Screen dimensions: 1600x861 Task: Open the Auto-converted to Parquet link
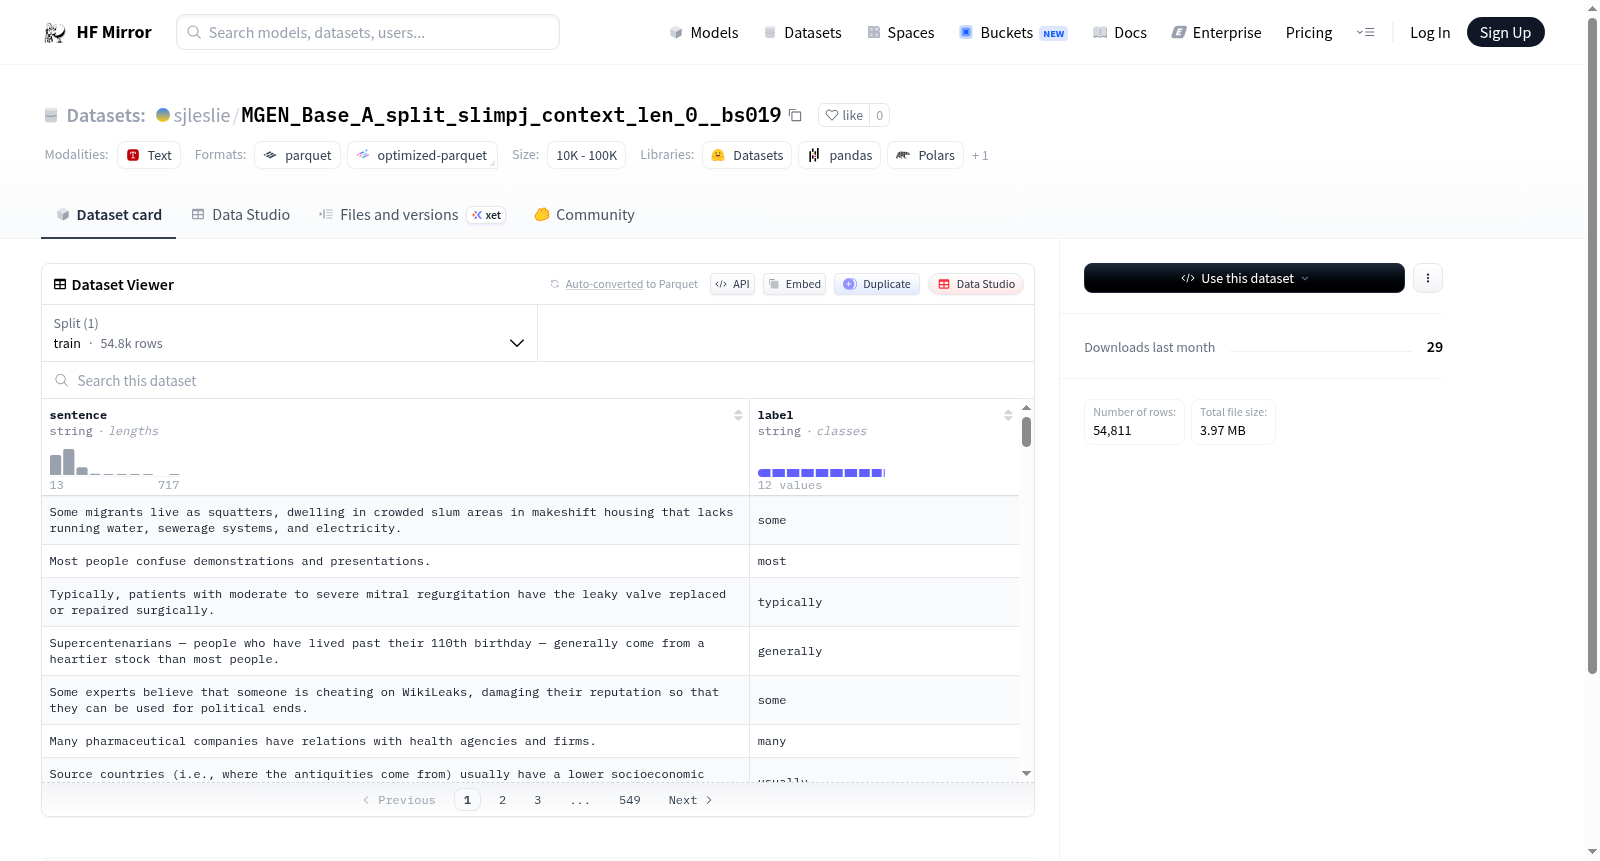coord(624,284)
